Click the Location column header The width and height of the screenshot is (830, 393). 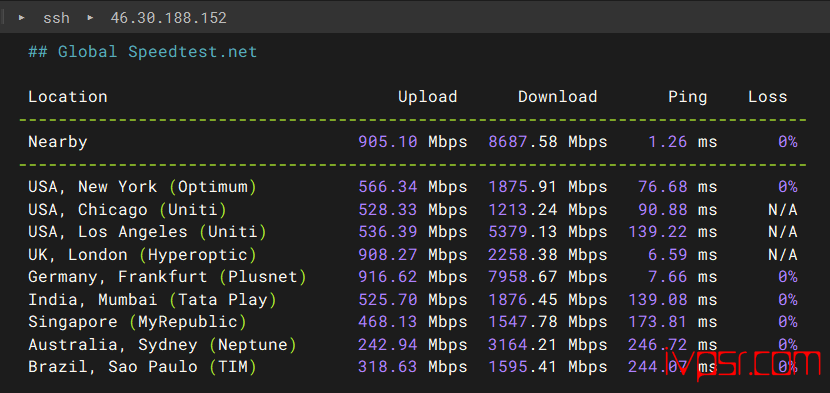68,97
